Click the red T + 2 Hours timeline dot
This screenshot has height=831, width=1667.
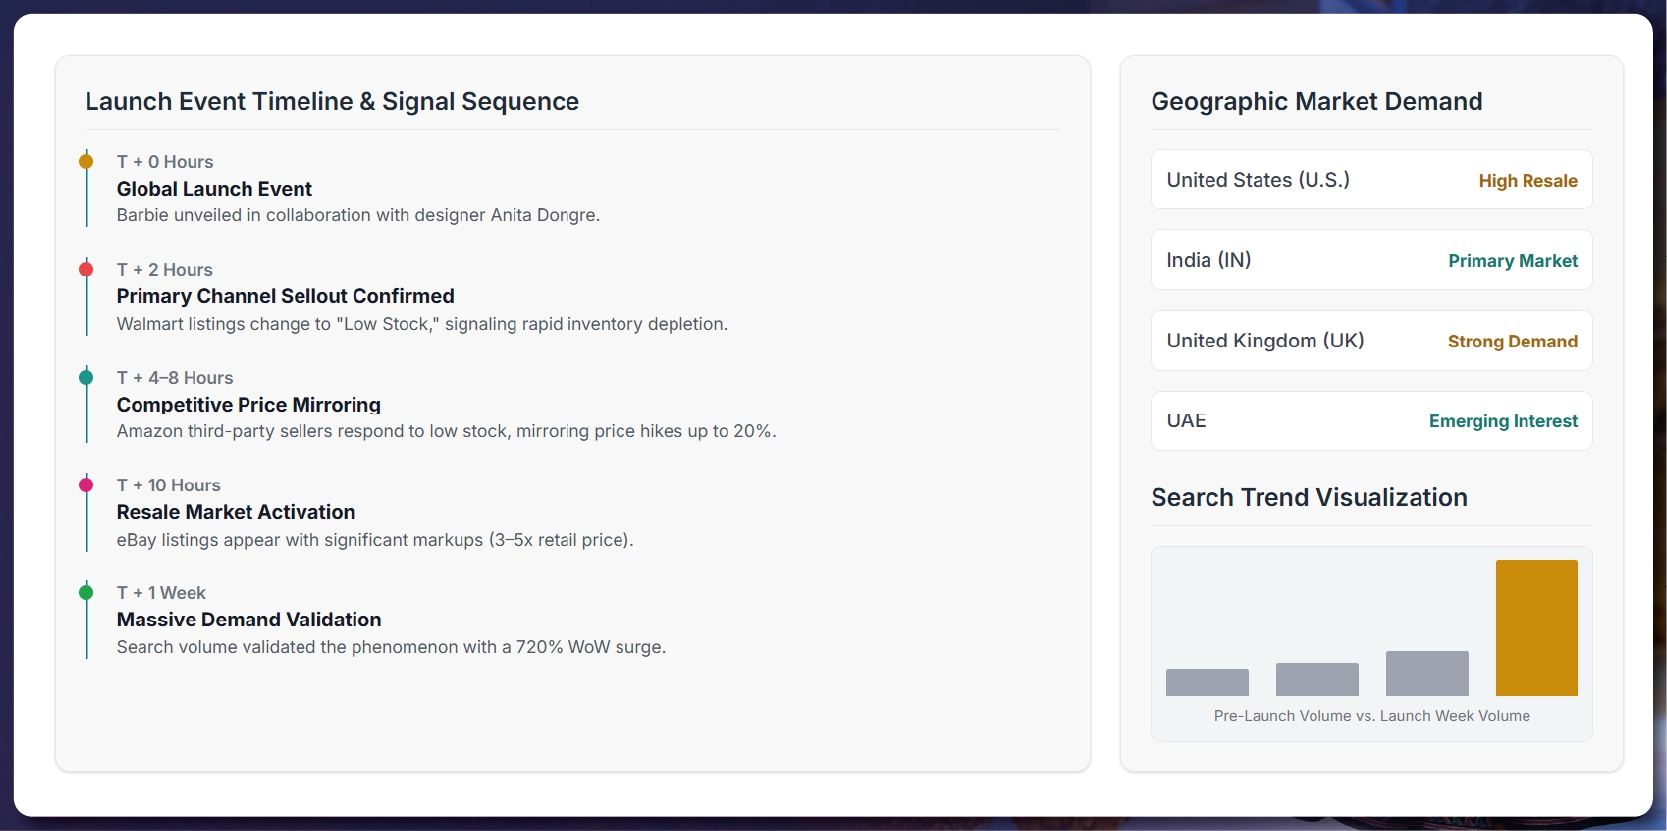pos(86,269)
